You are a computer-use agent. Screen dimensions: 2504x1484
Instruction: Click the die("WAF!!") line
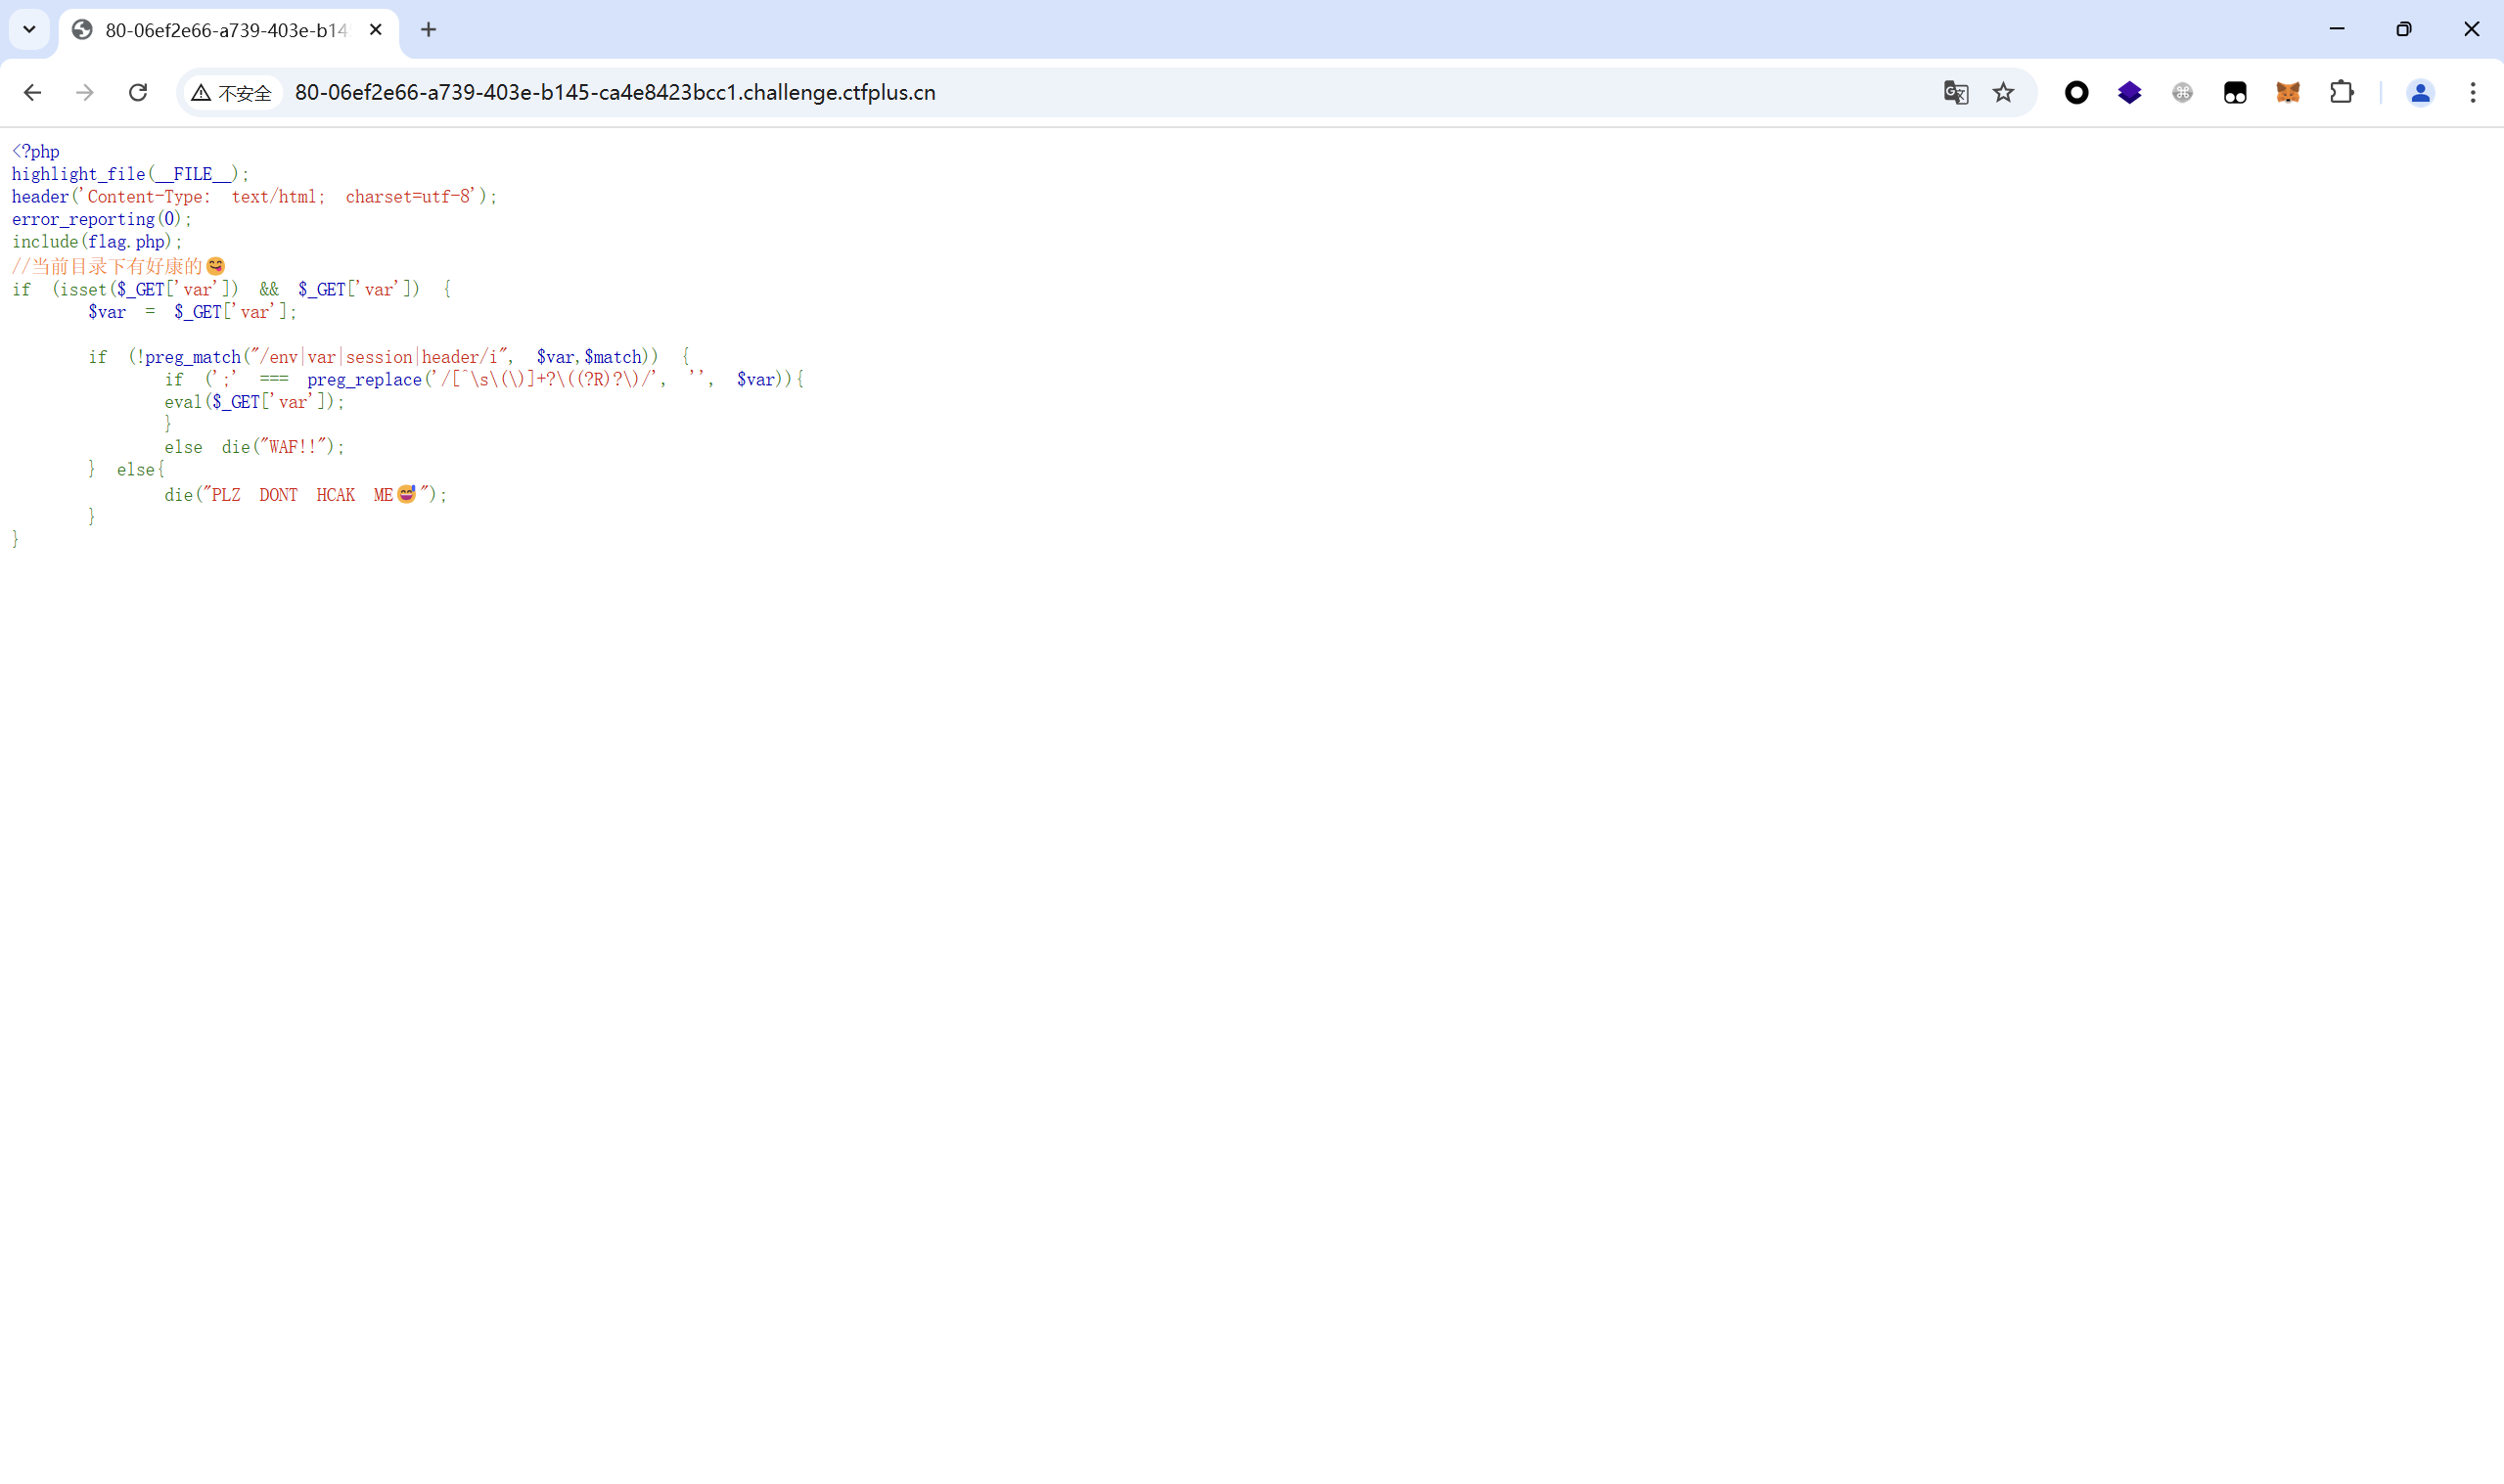[254, 447]
